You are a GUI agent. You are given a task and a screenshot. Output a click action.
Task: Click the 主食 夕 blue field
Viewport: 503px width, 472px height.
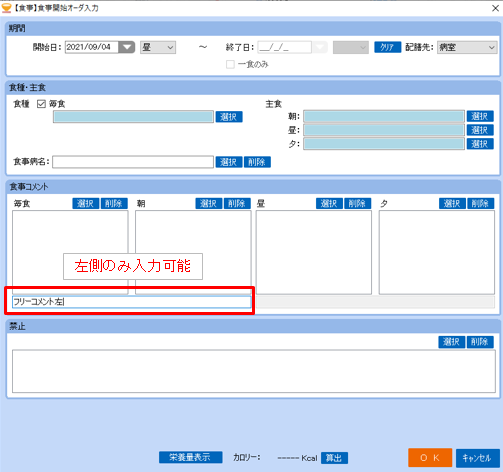[384, 144]
